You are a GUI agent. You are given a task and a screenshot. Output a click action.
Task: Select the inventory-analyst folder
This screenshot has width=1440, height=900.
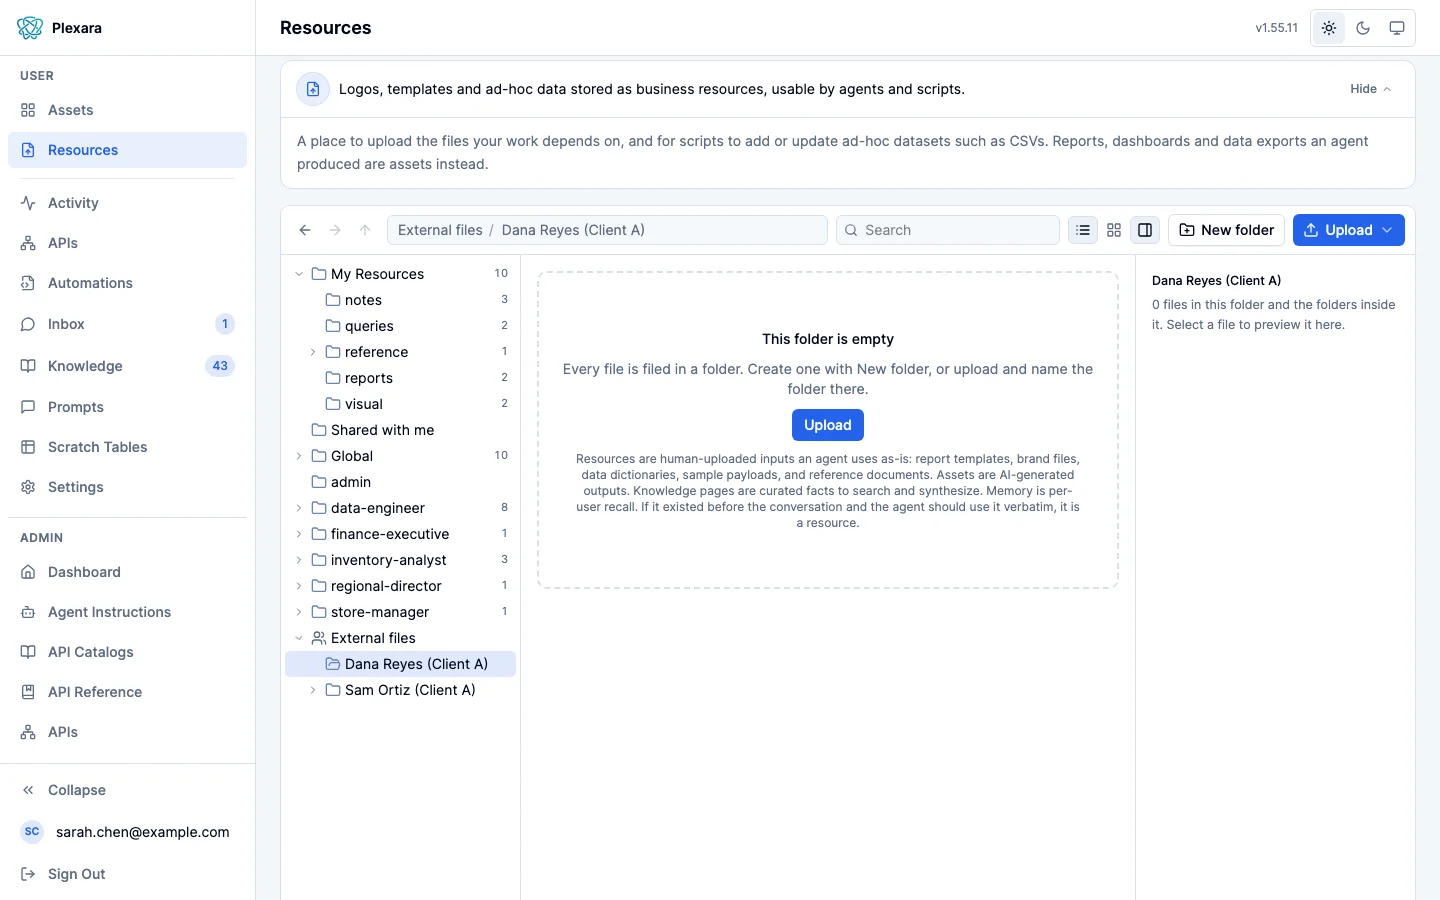401,560
